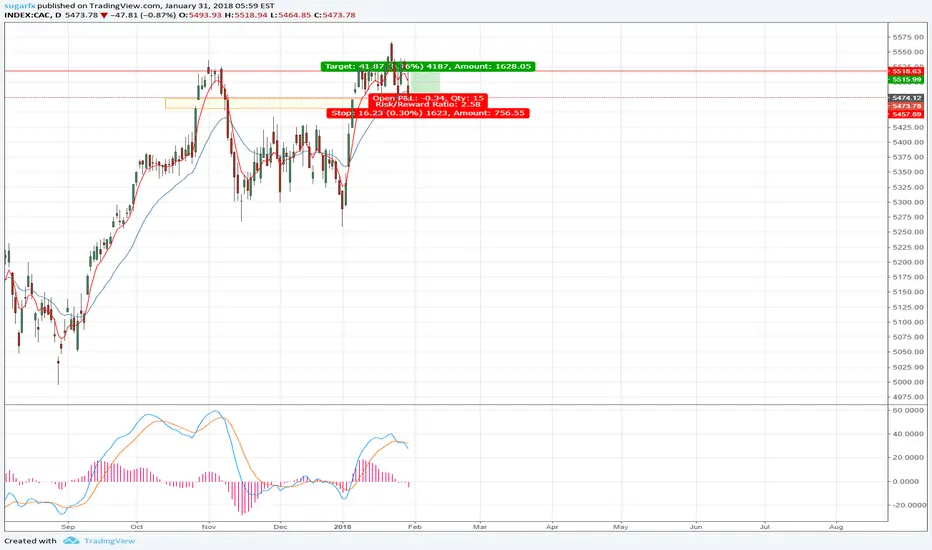Click the -20.0000 indicator axis label
932x550 pixels.
click(909, 505)
